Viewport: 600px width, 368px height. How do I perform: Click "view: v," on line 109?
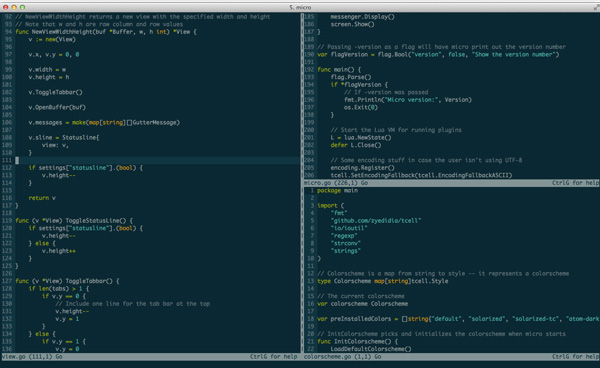tap(55, 145)
